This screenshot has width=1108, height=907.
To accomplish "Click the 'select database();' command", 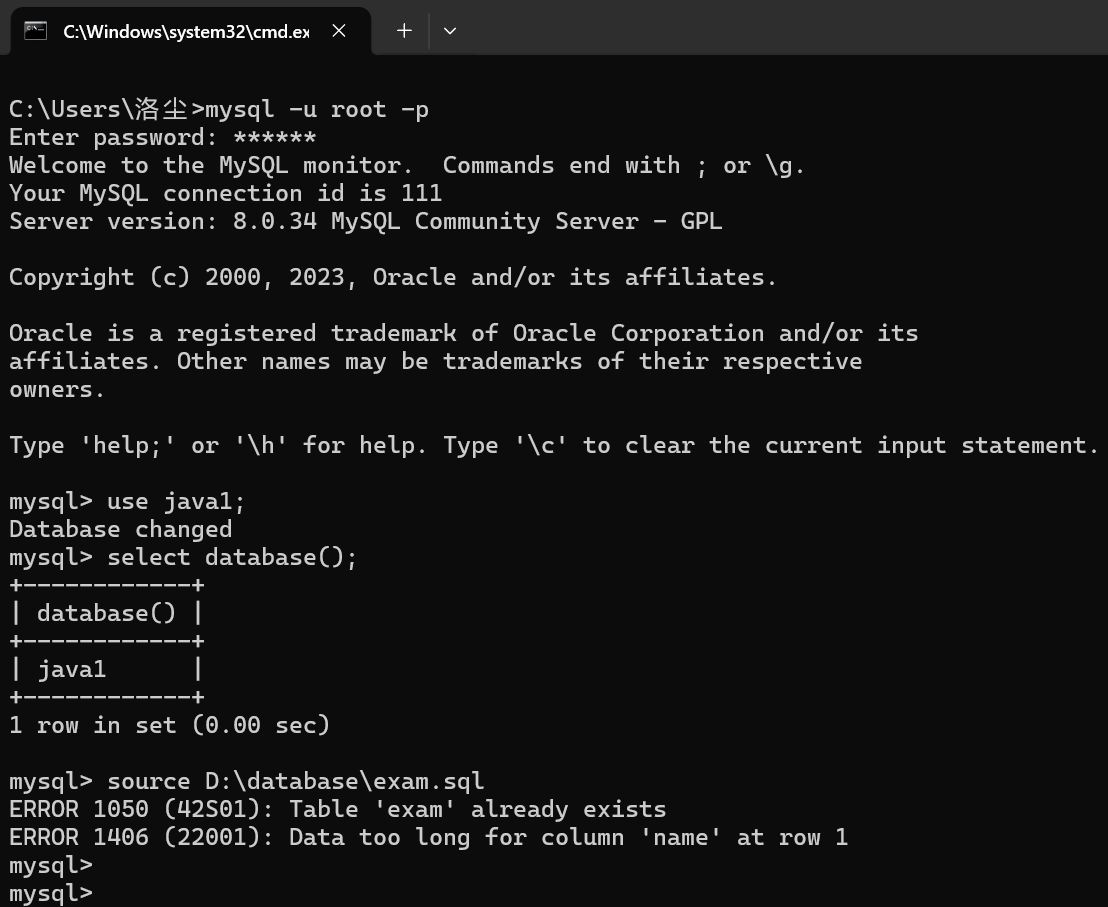I will click(232, 557).
